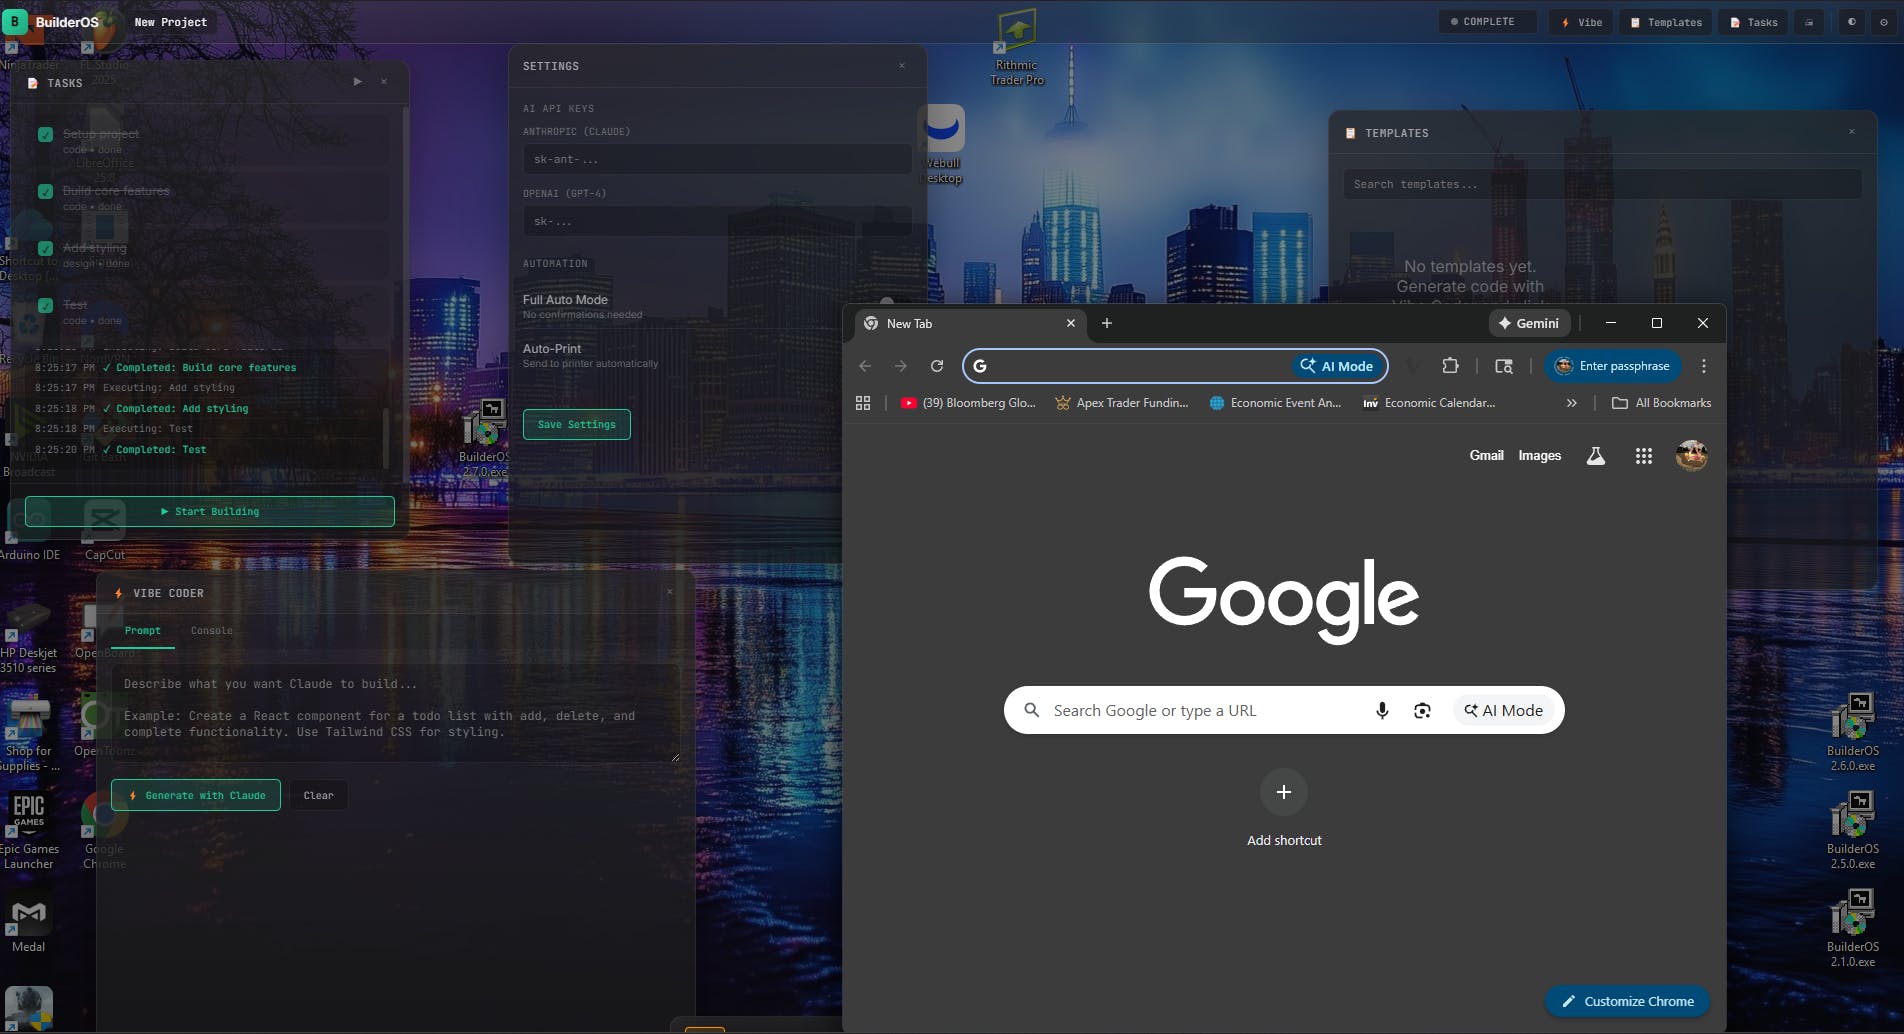Click the Search templates input field
Viewport: 1904px width, 1034px height.
click(x=1601, y=185)
